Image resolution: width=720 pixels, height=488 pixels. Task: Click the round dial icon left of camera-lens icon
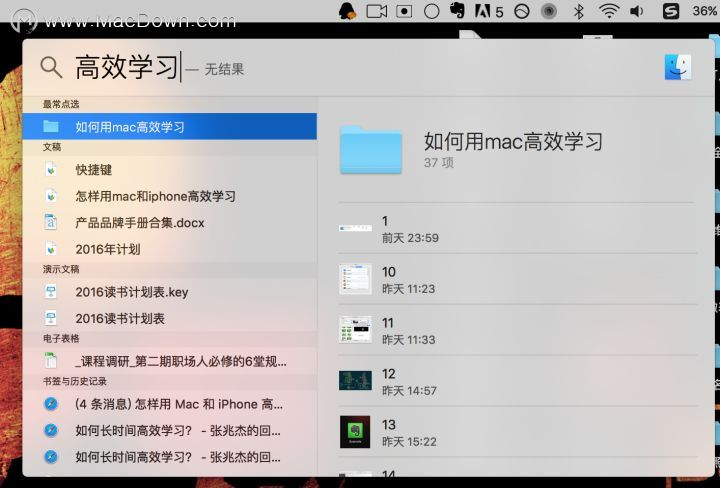522,11
